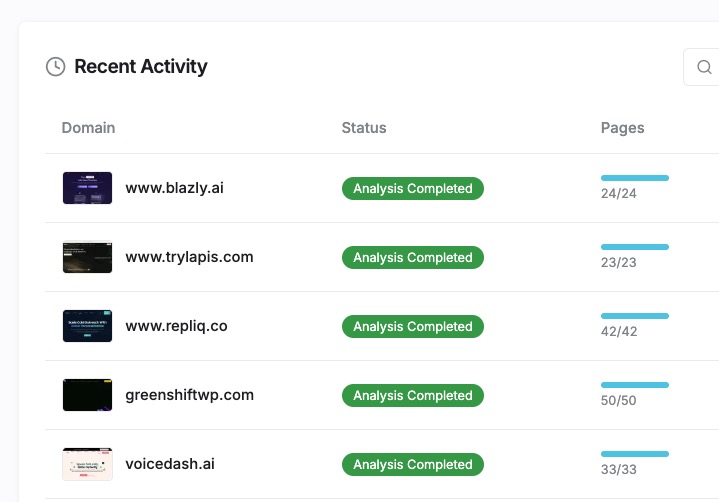Click the 23/23 pages progress bar
The image size is (719, 502).
pos(634,247)
